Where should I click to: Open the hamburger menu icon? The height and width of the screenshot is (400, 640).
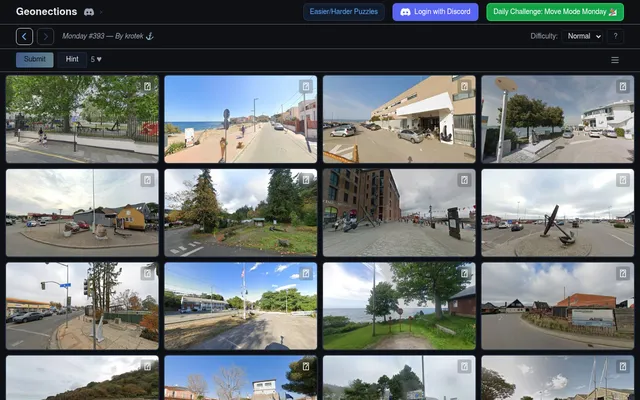(x=615, y=60)
